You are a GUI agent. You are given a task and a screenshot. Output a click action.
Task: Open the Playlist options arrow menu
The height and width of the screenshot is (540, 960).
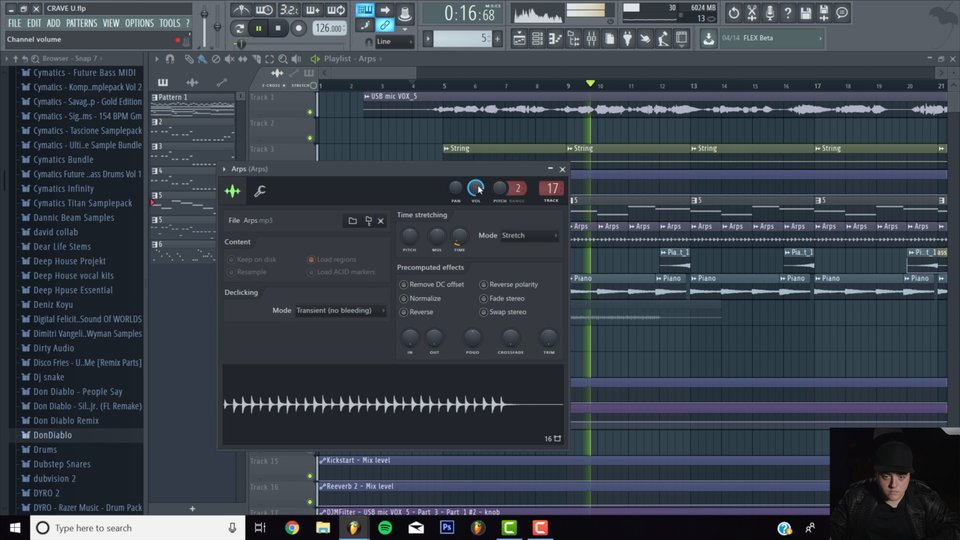pyautogui.click(x=157, y=59)
